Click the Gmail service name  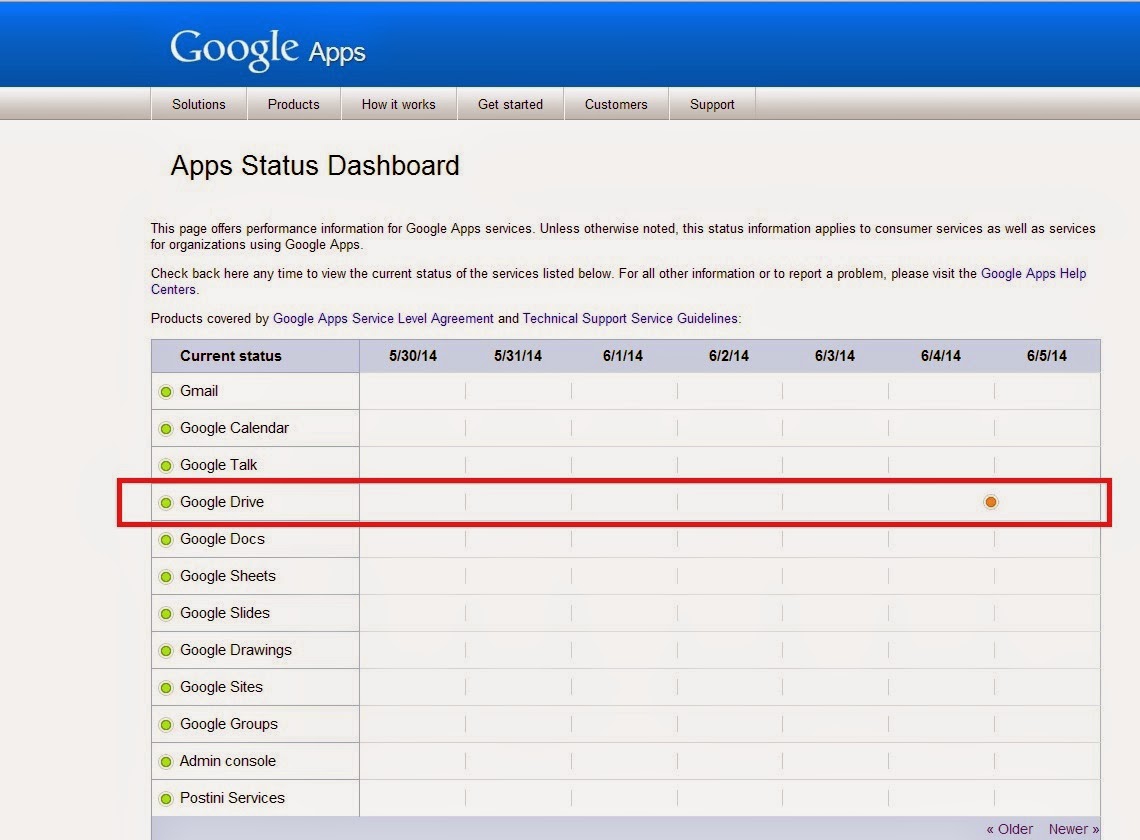coord(199,391)
